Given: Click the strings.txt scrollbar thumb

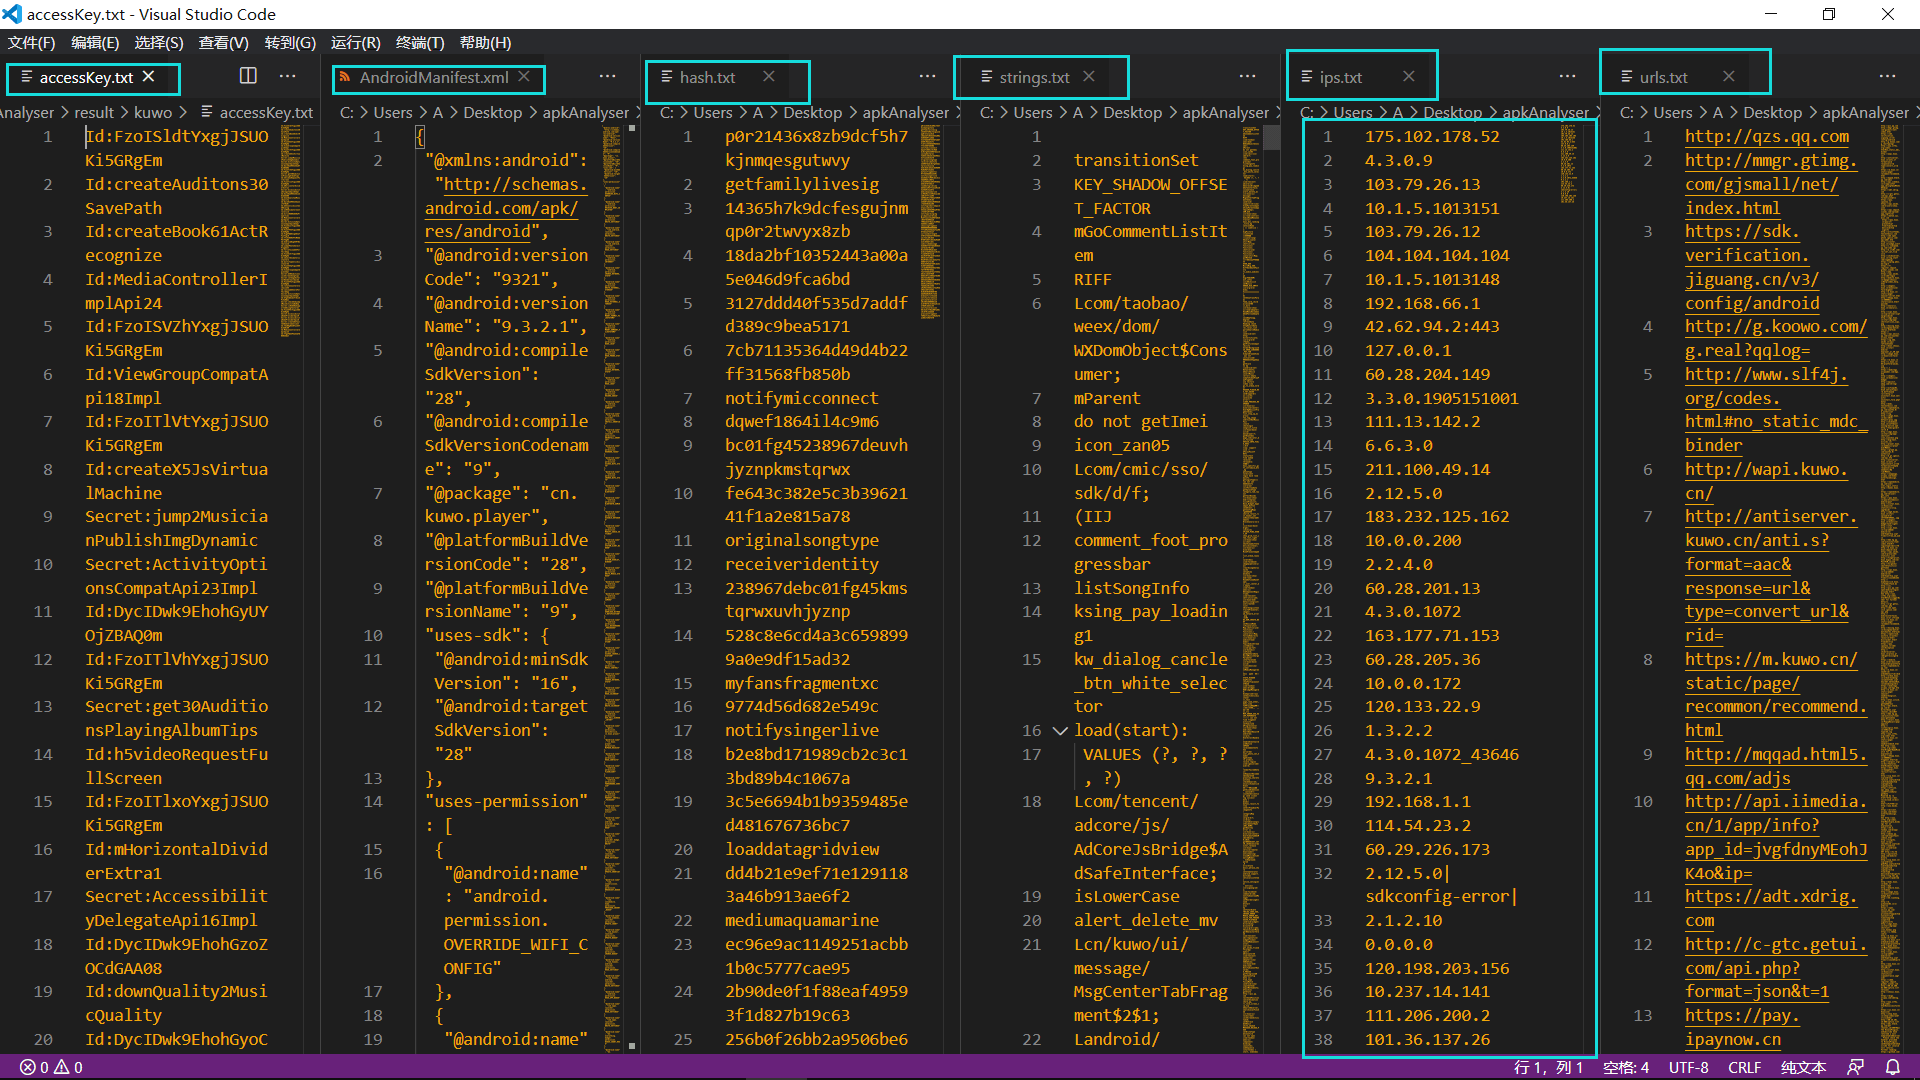Looking at the screenshot, I should 1272,137.
